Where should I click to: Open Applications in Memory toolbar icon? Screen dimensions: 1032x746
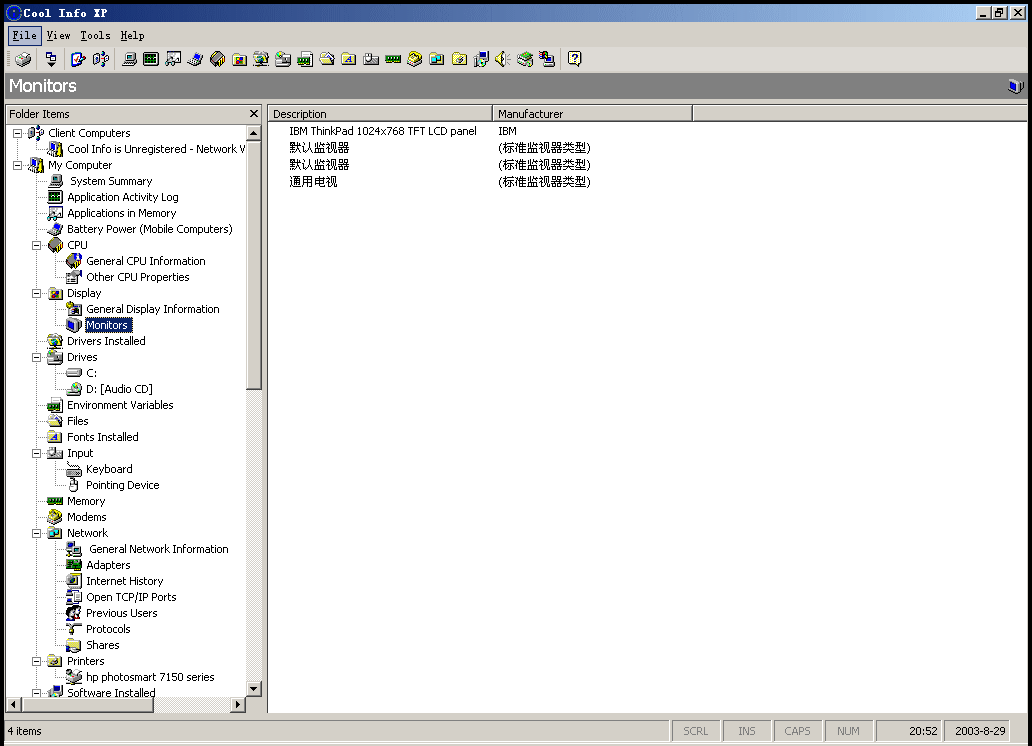click(x=173, y=59)
